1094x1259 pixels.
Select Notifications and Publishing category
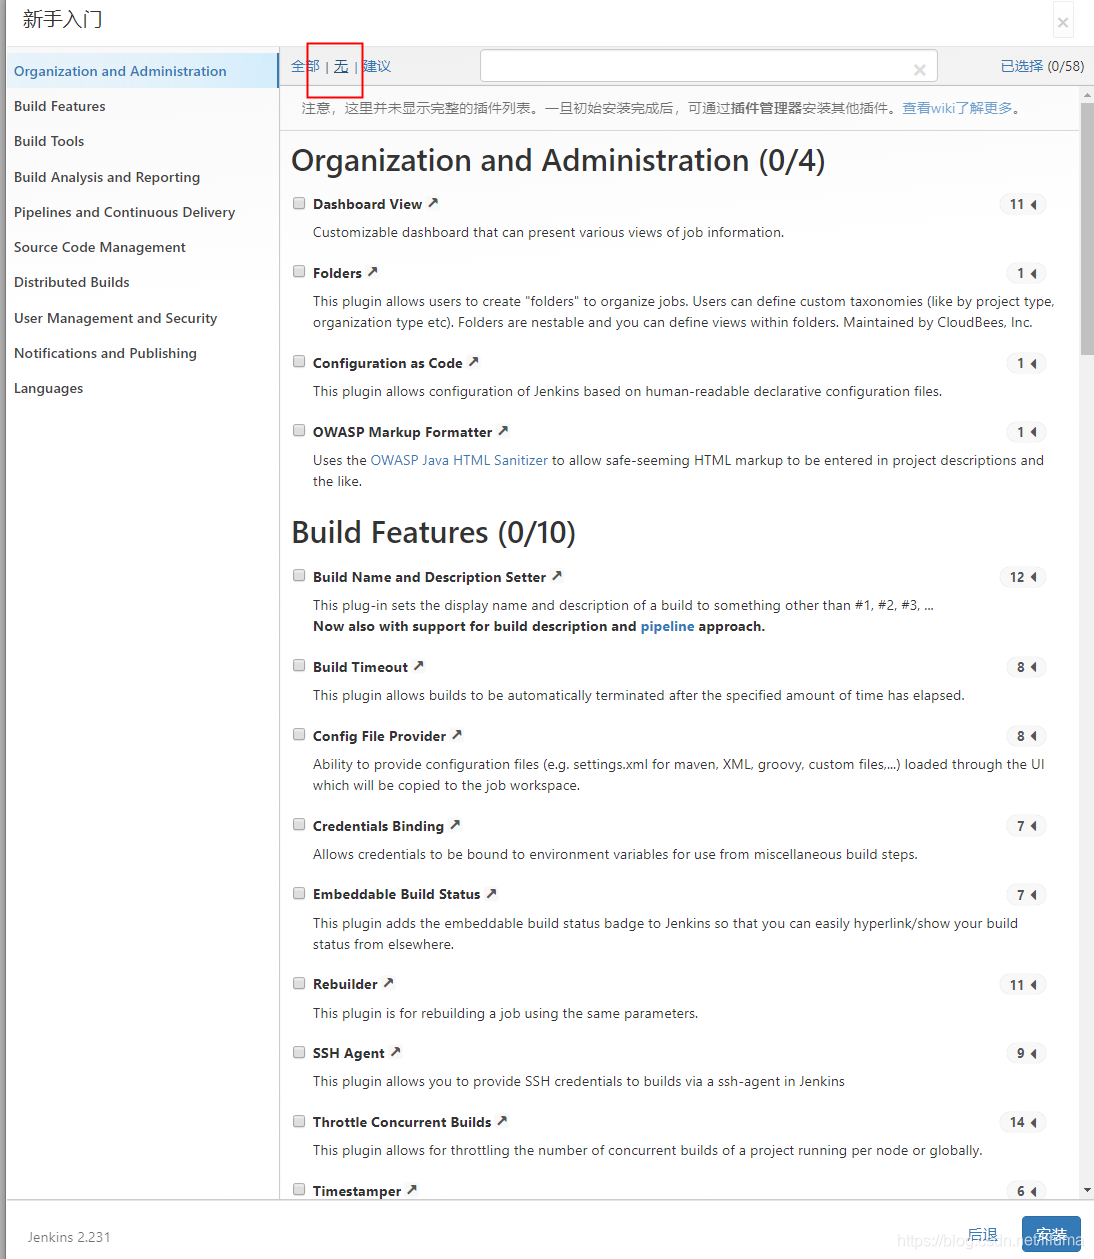click(x=142, y=353)
